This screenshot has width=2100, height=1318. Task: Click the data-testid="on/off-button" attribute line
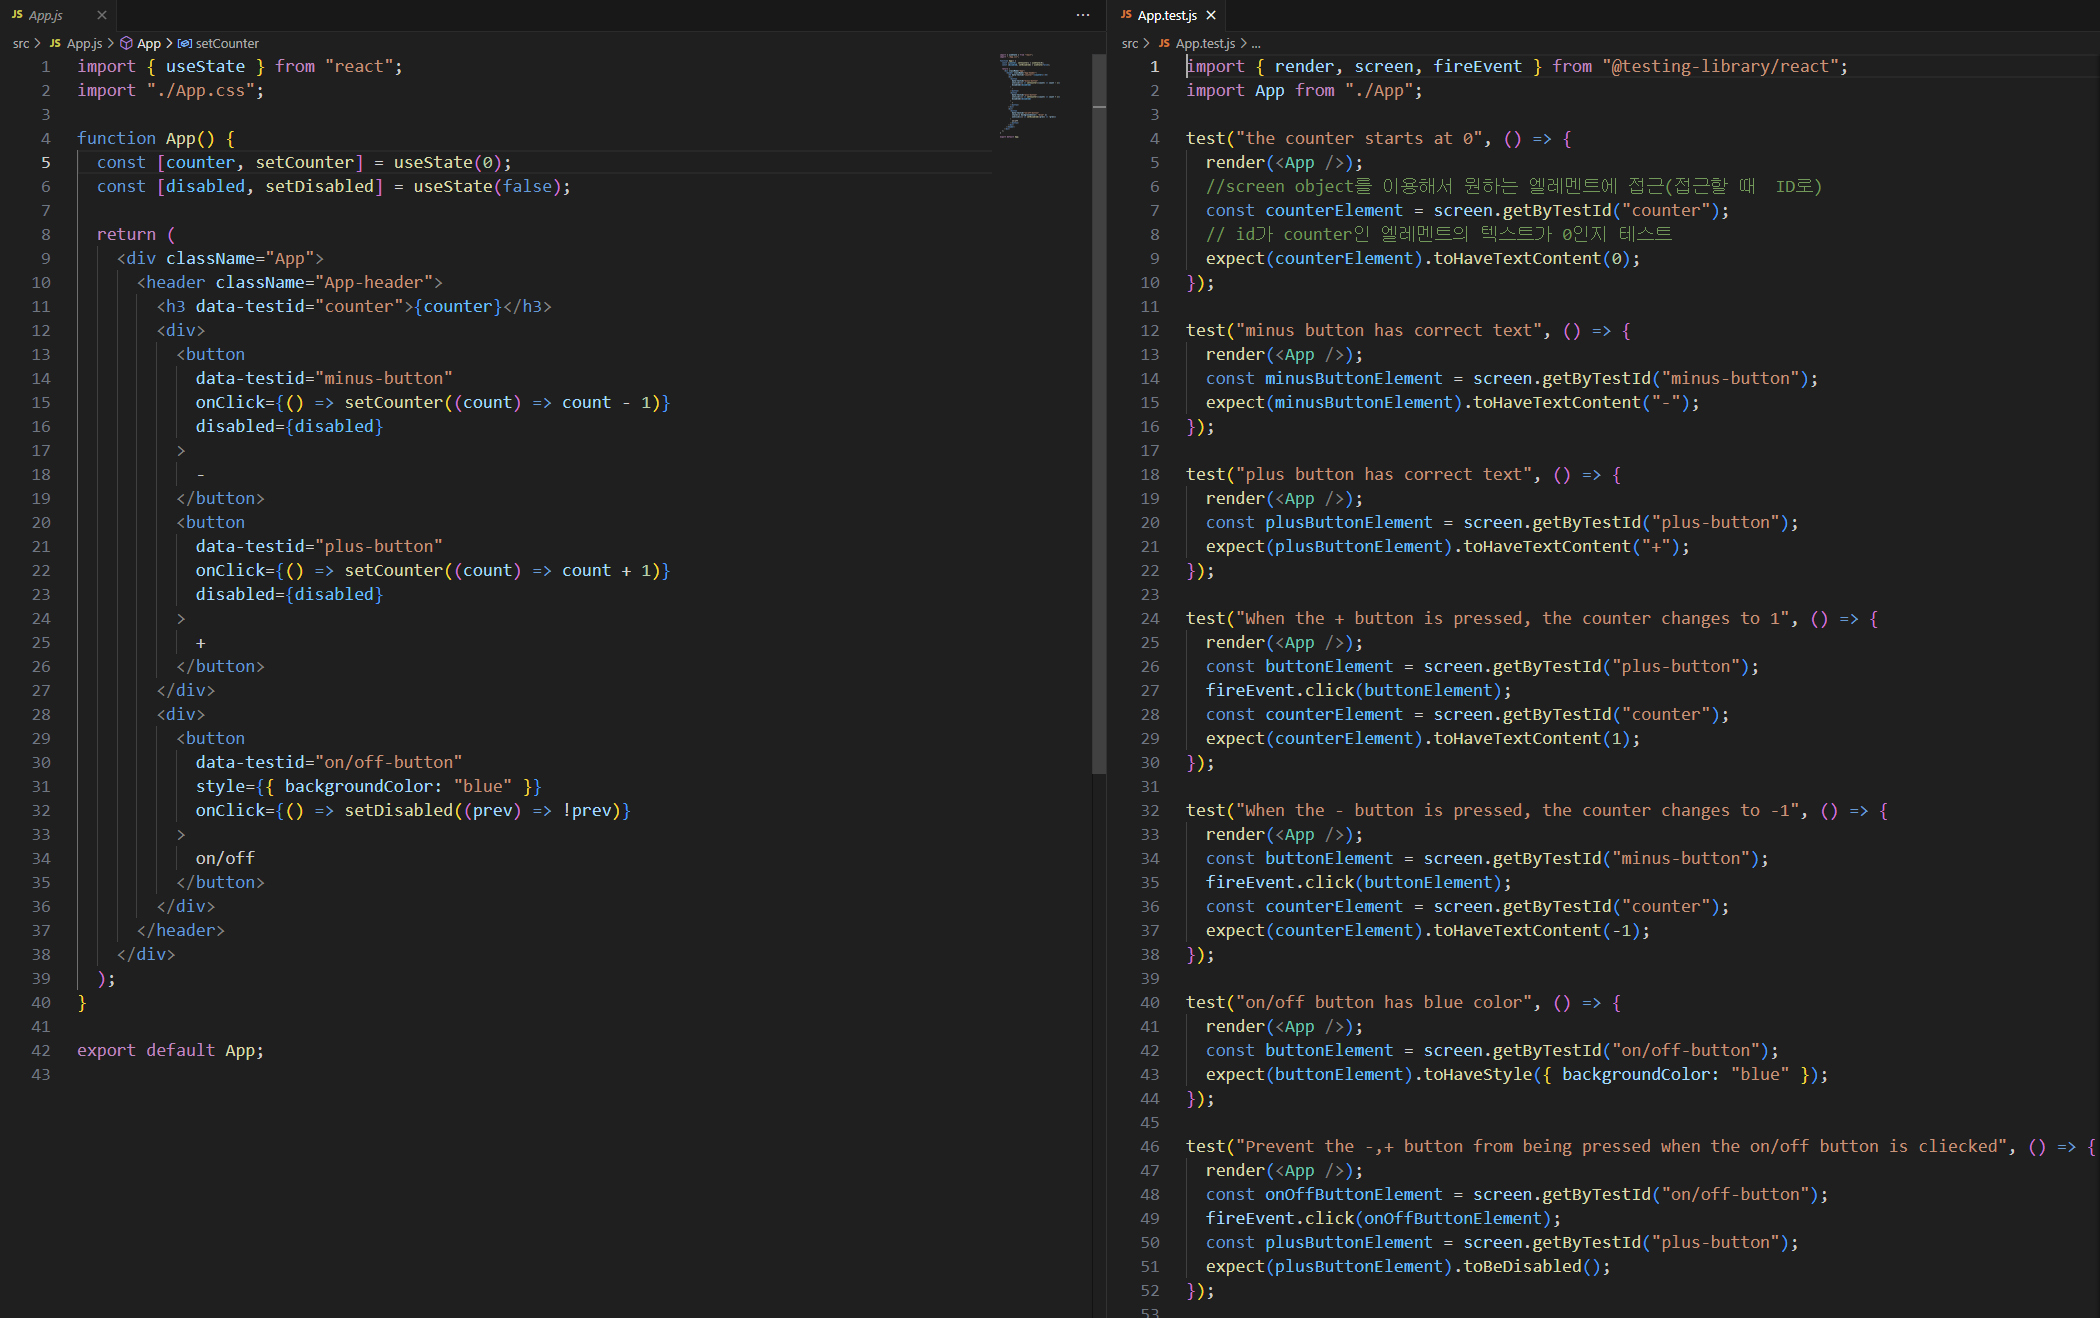tap(329, 762)
